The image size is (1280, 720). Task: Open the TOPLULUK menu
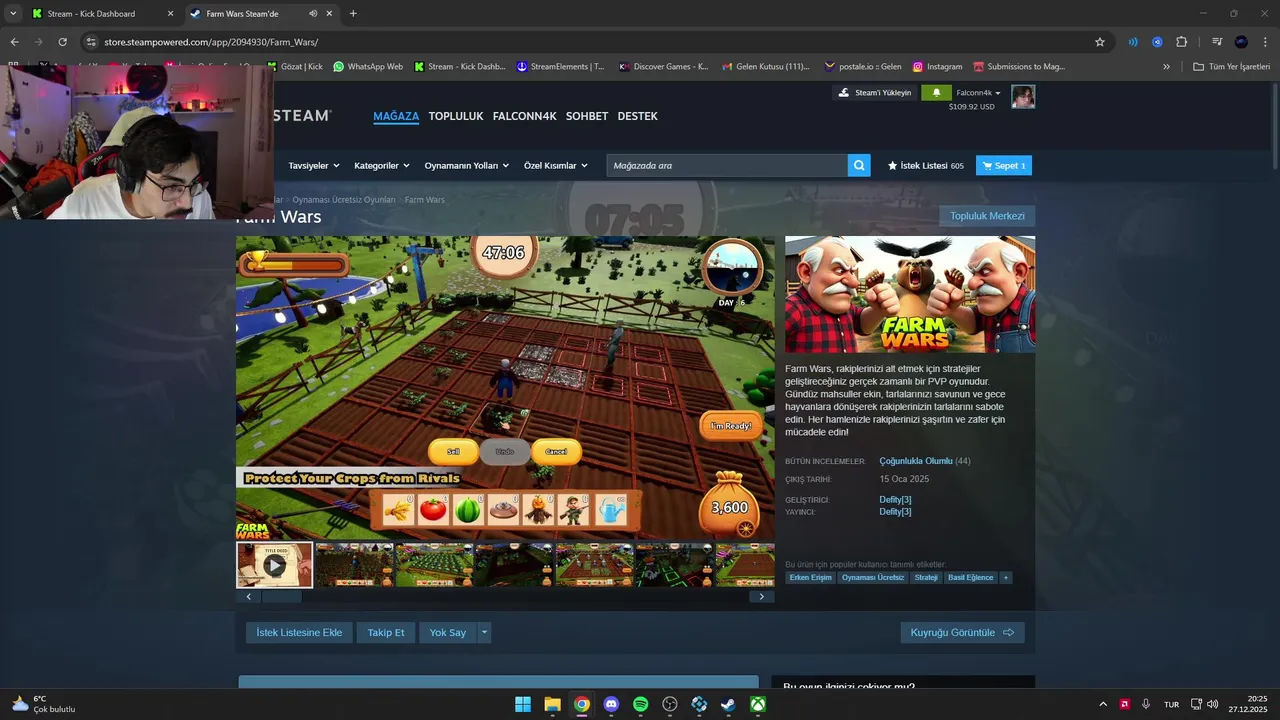(x=456, y=116)
